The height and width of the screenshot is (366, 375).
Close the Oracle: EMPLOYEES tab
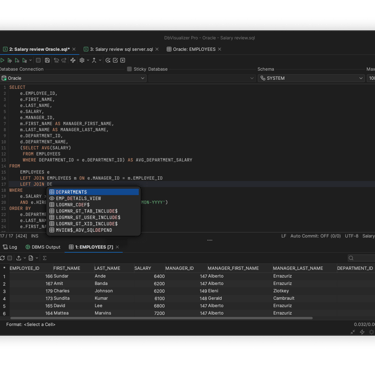tap(220, 49)
